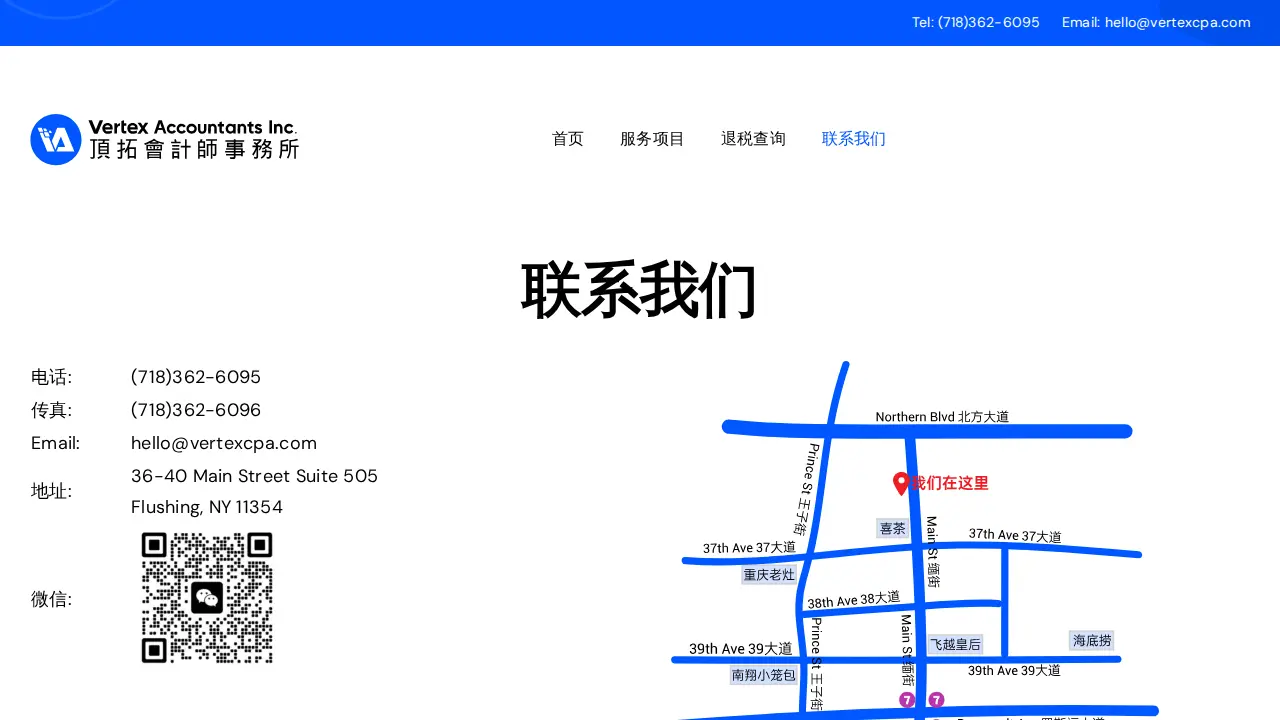Viewport: 1280px width, 720px height.
Task: Open the 服务项目 services menu
Action: click(652, 139)
